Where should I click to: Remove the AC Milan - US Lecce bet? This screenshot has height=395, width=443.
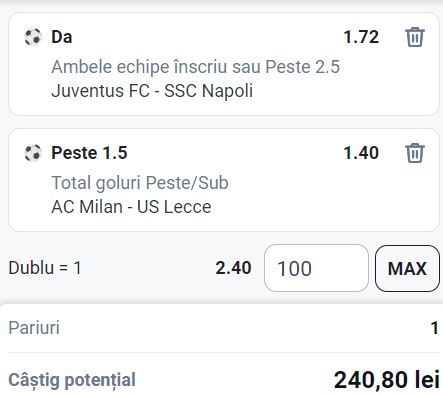(415, 153)
